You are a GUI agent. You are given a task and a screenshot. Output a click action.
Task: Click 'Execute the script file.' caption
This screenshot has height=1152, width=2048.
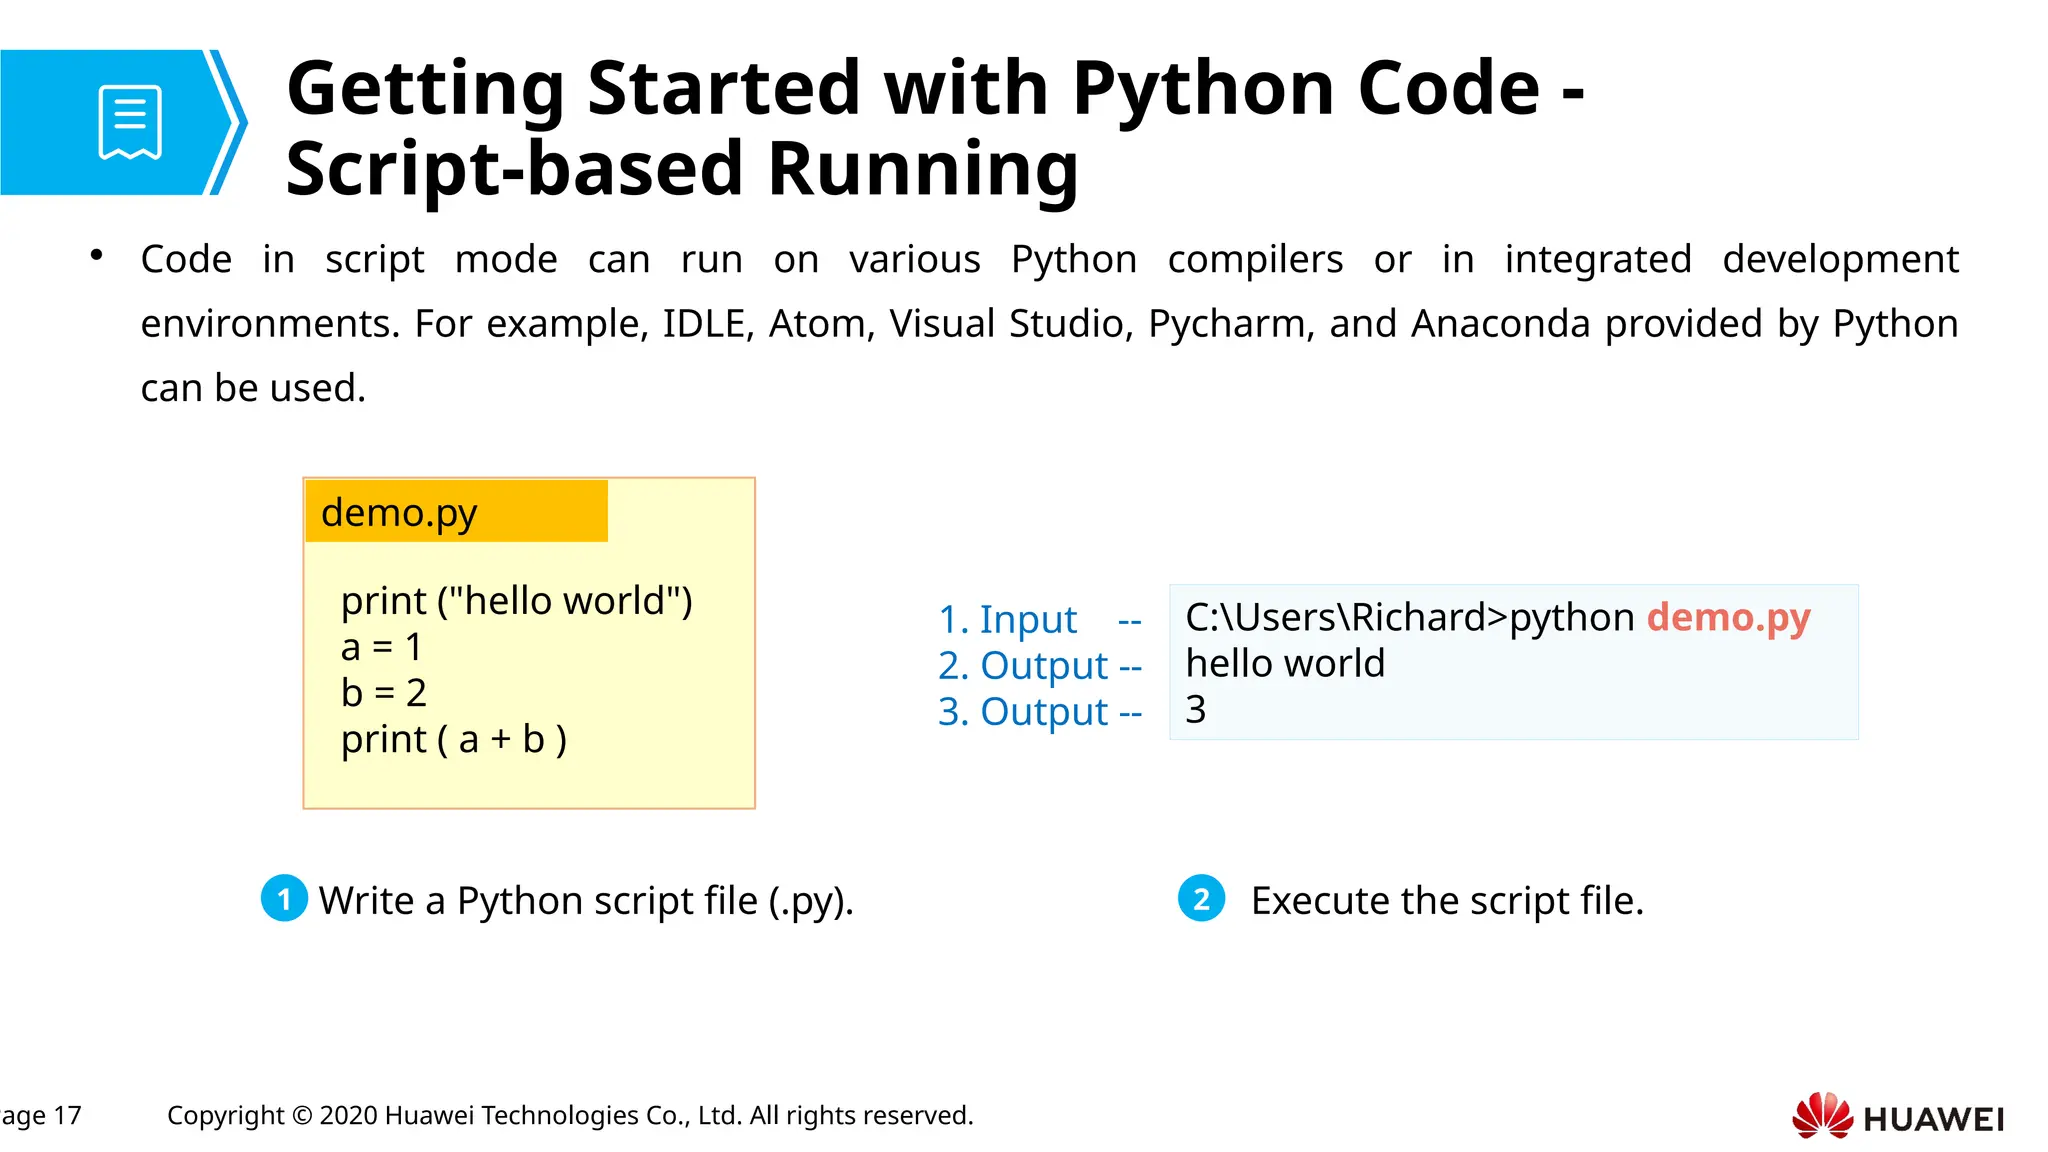[1447, 900]
